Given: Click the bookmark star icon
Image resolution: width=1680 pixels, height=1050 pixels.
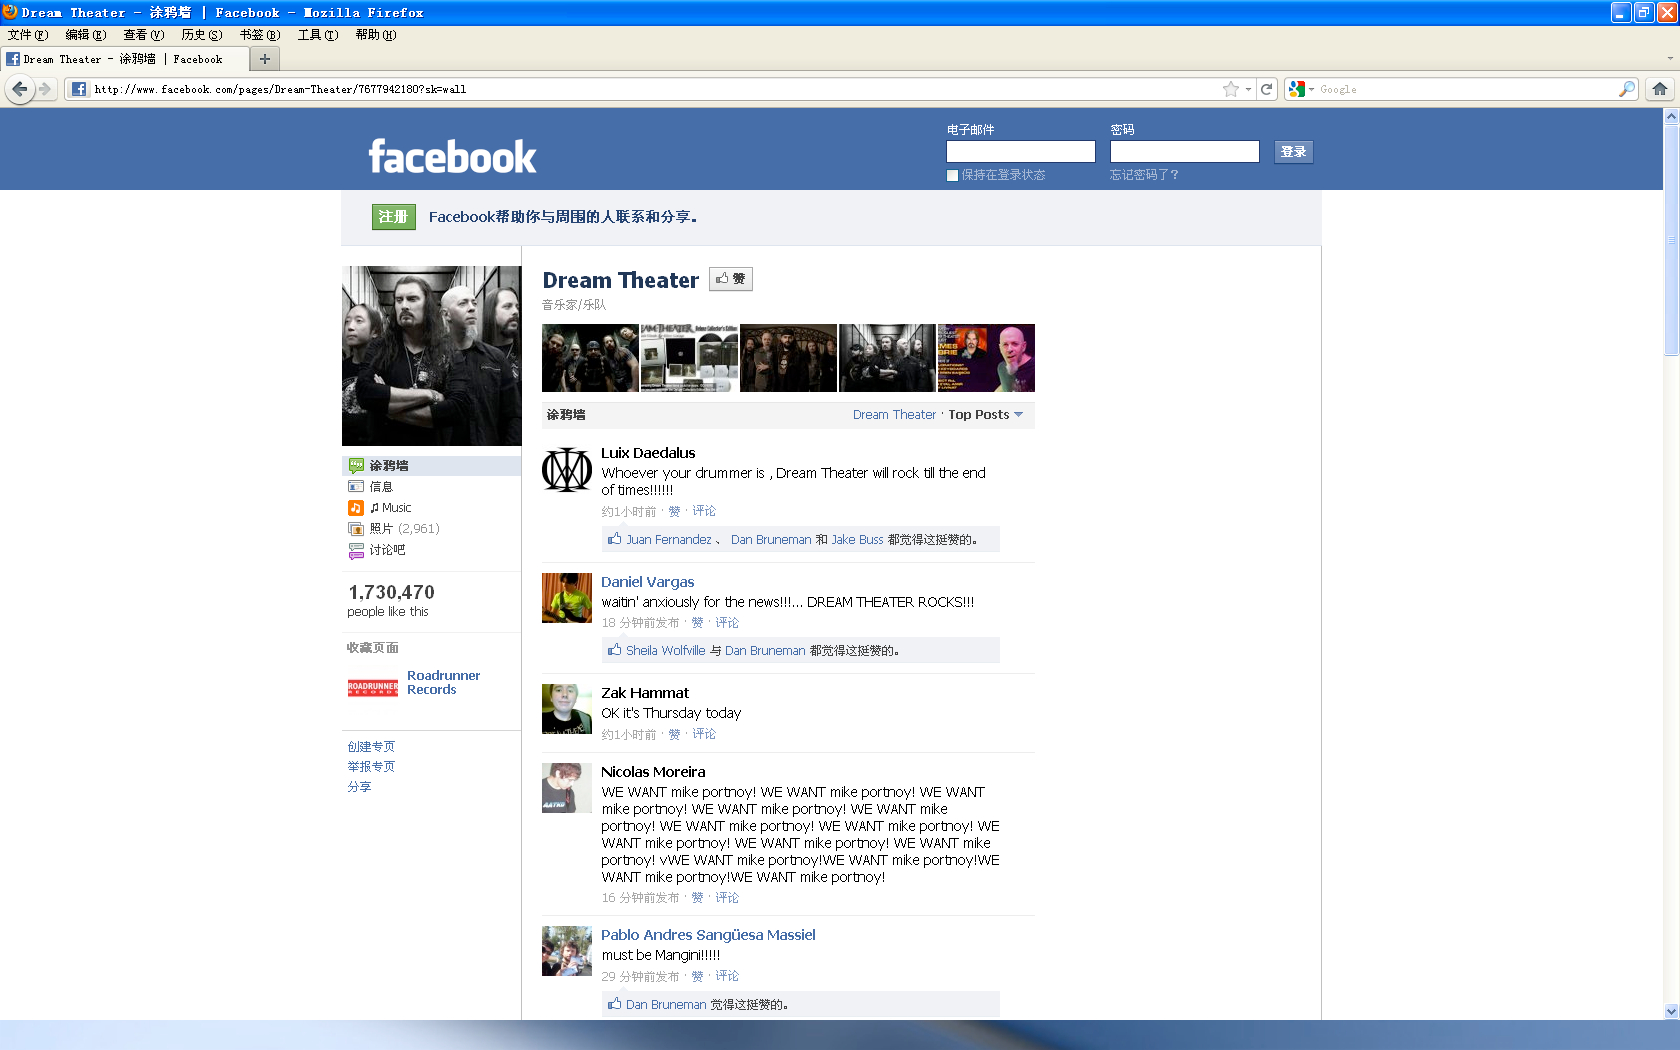Looking at the screenshot, I should [1231, 89].
